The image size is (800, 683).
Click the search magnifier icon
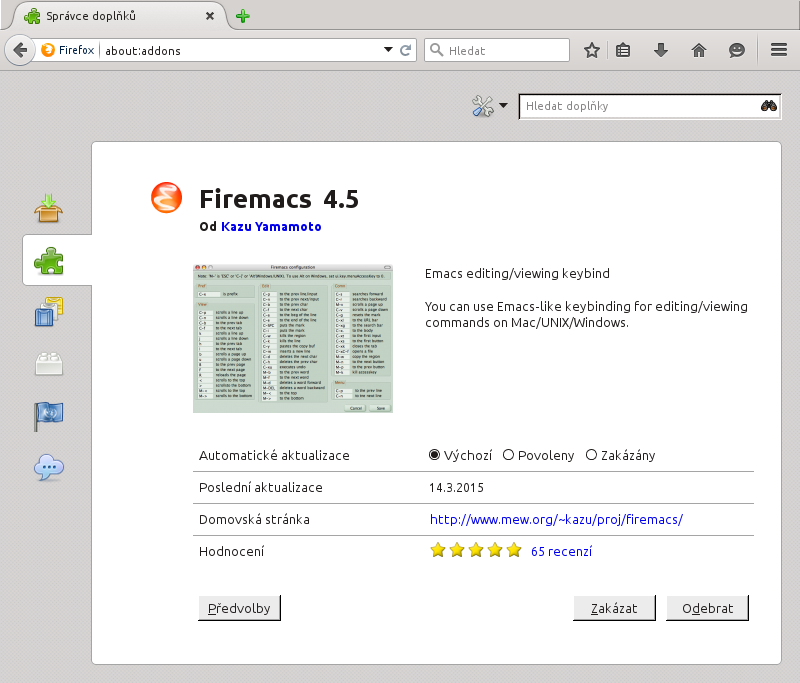click(x=437, y=50)
